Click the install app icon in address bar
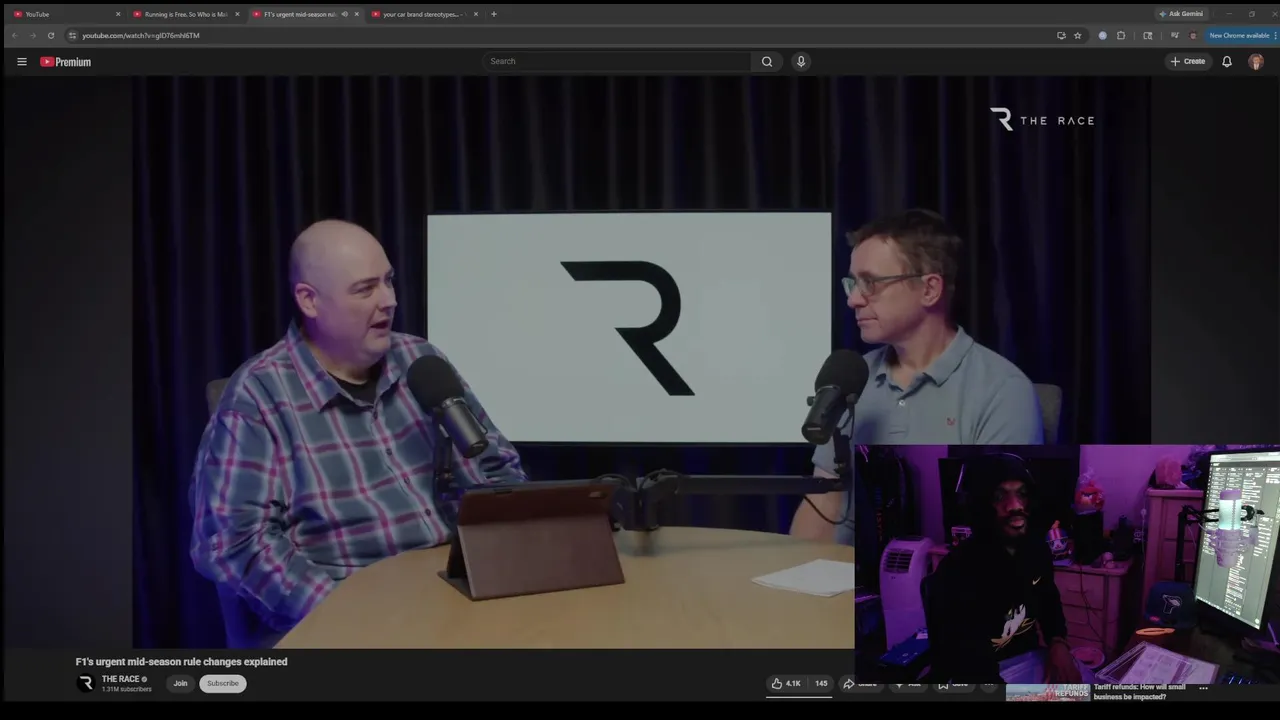Viewport: 1280px width, 720px height. coord(1061,35)
